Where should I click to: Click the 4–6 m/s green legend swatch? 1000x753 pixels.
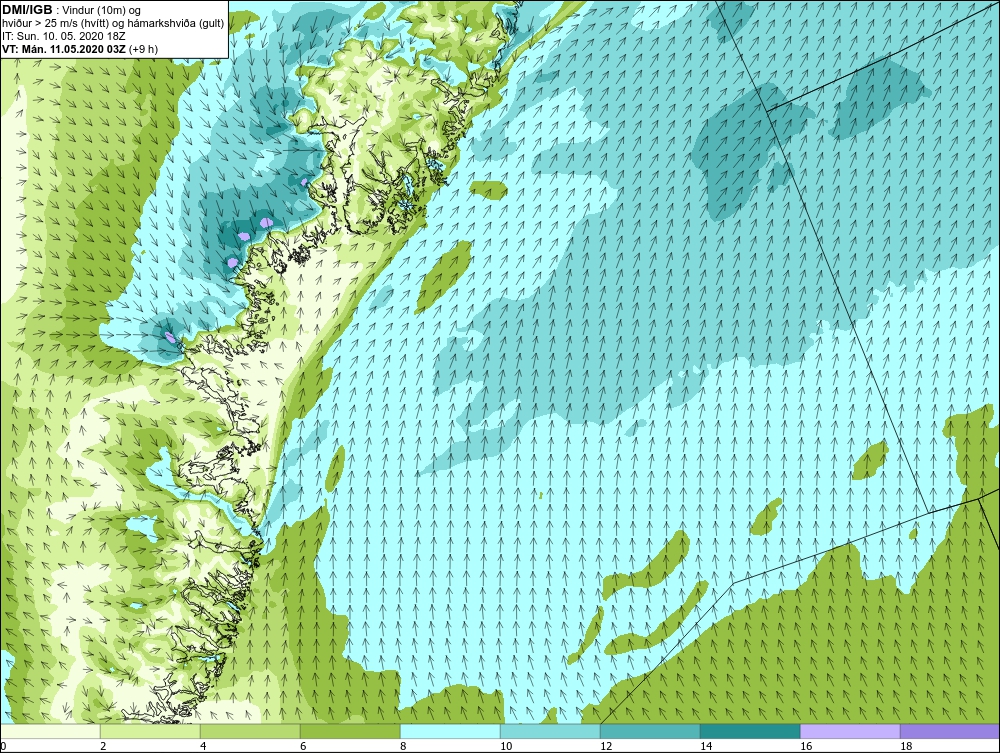250,731
